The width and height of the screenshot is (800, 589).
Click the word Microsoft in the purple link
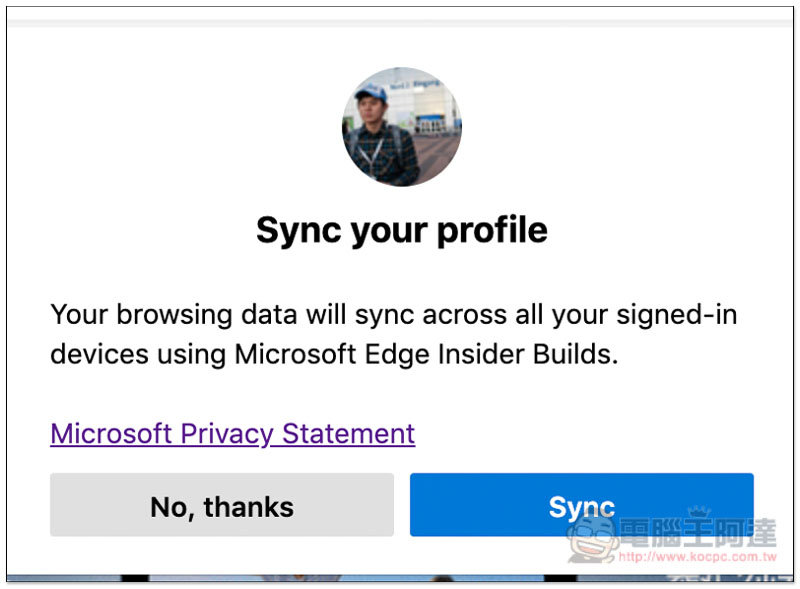111,434
